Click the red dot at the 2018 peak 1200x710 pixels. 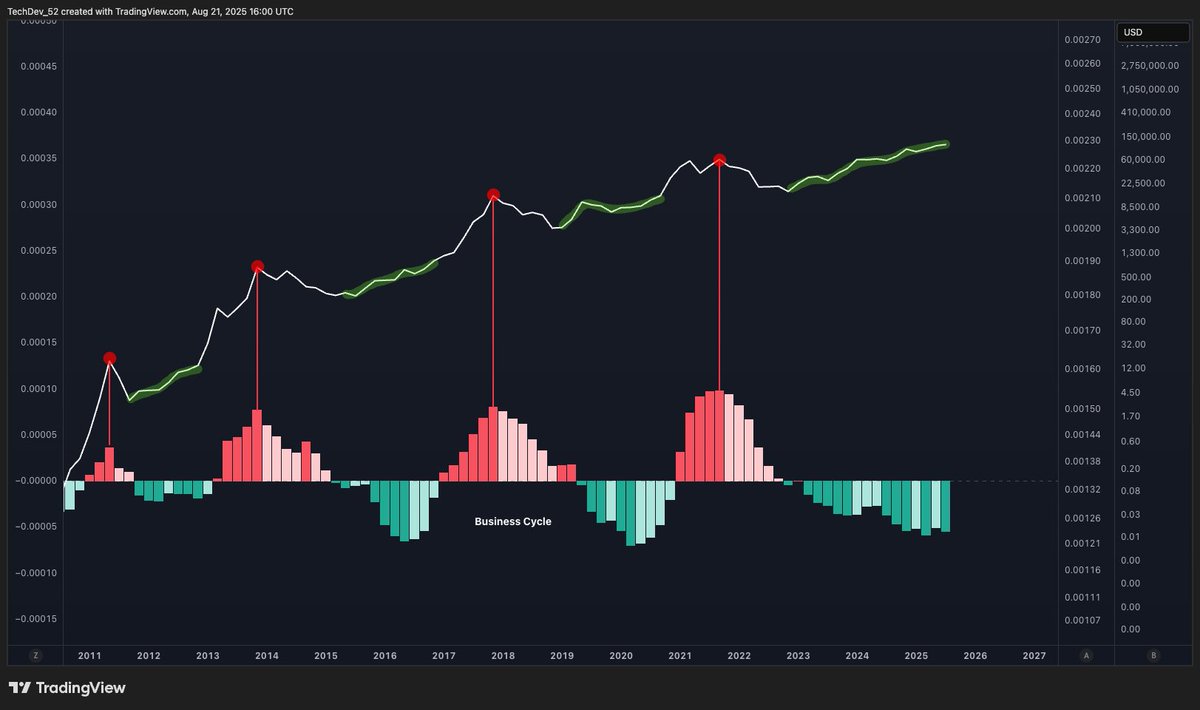[493, 195]
